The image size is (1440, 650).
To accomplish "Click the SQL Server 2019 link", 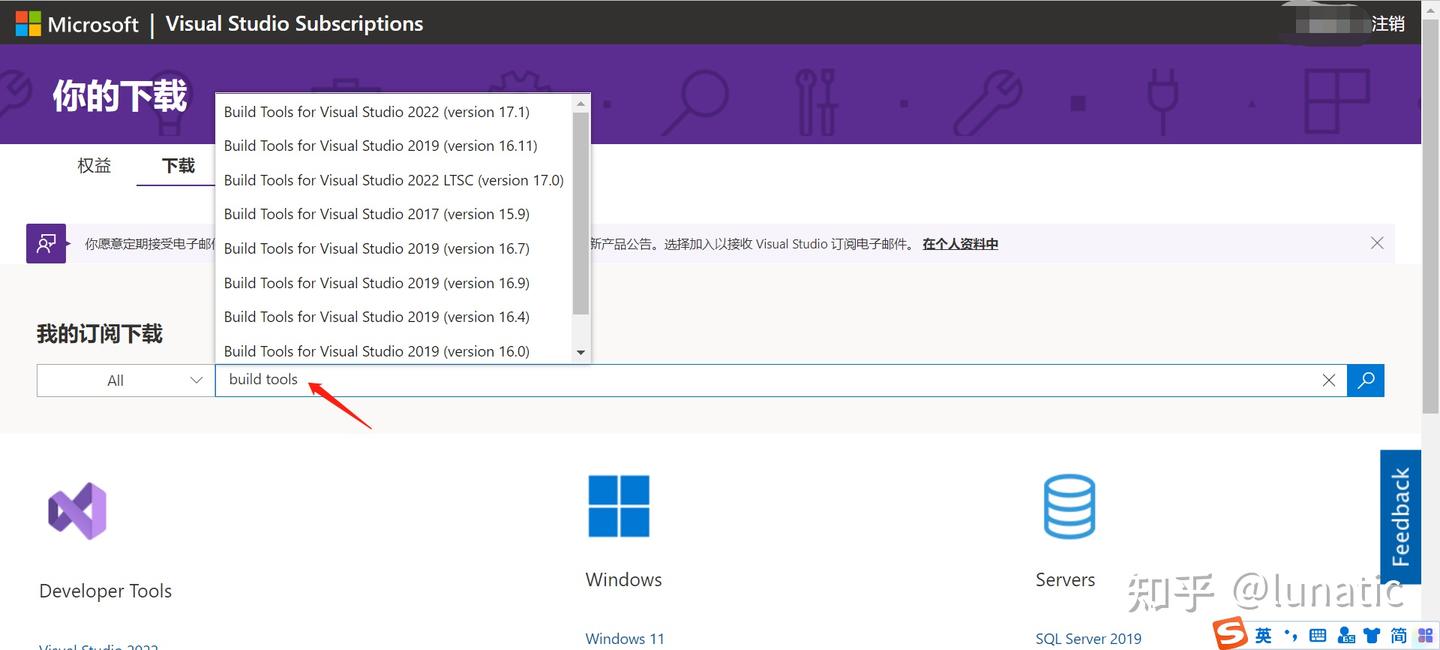I will tap(1088, 638).
